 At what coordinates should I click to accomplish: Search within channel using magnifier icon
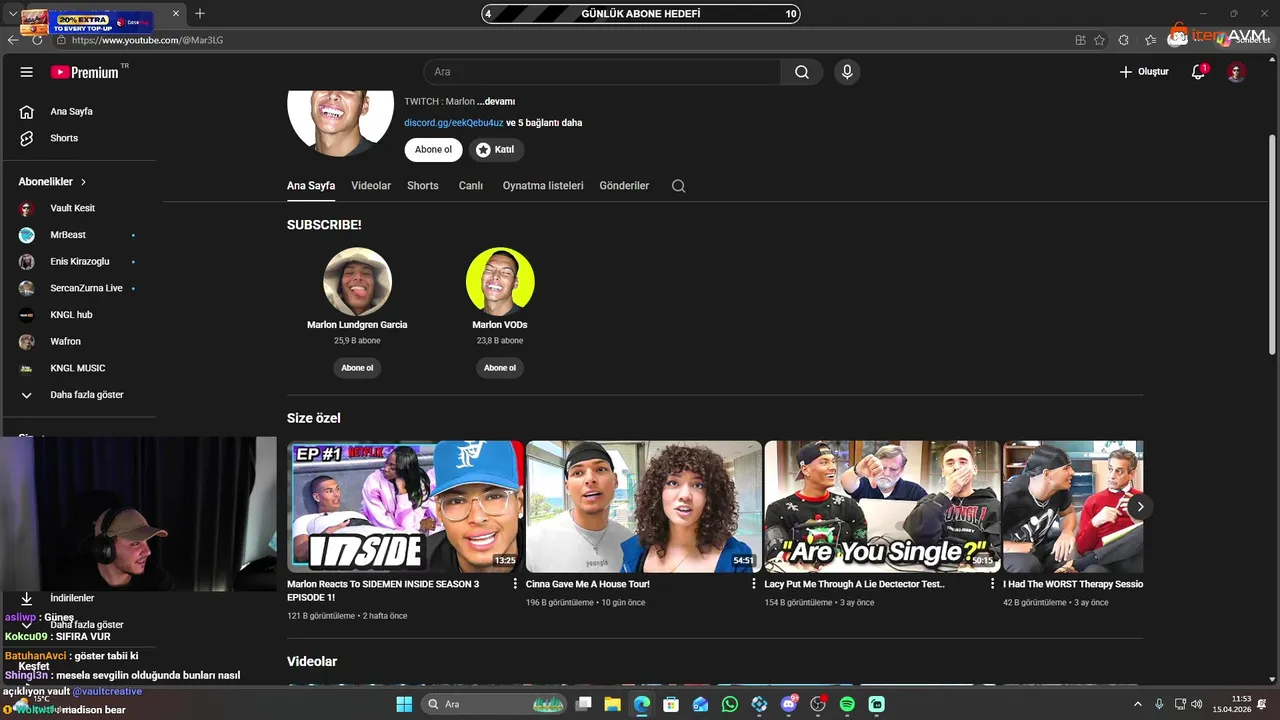(678, 186)
